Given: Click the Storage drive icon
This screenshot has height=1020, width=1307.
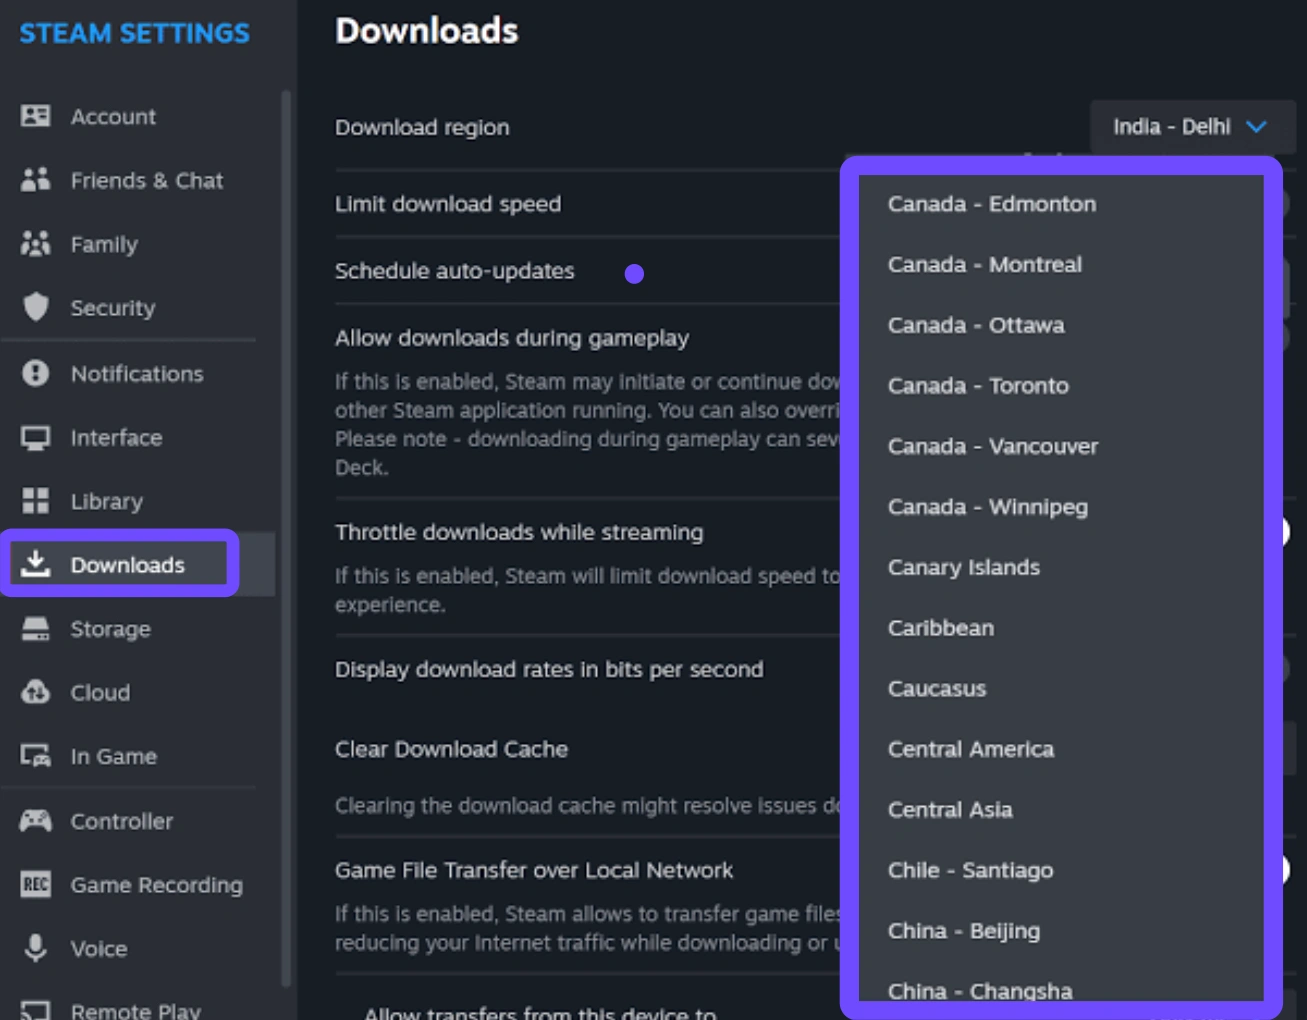Looking at the screenshot, I should pyautogui.click(x=36, y=629).
